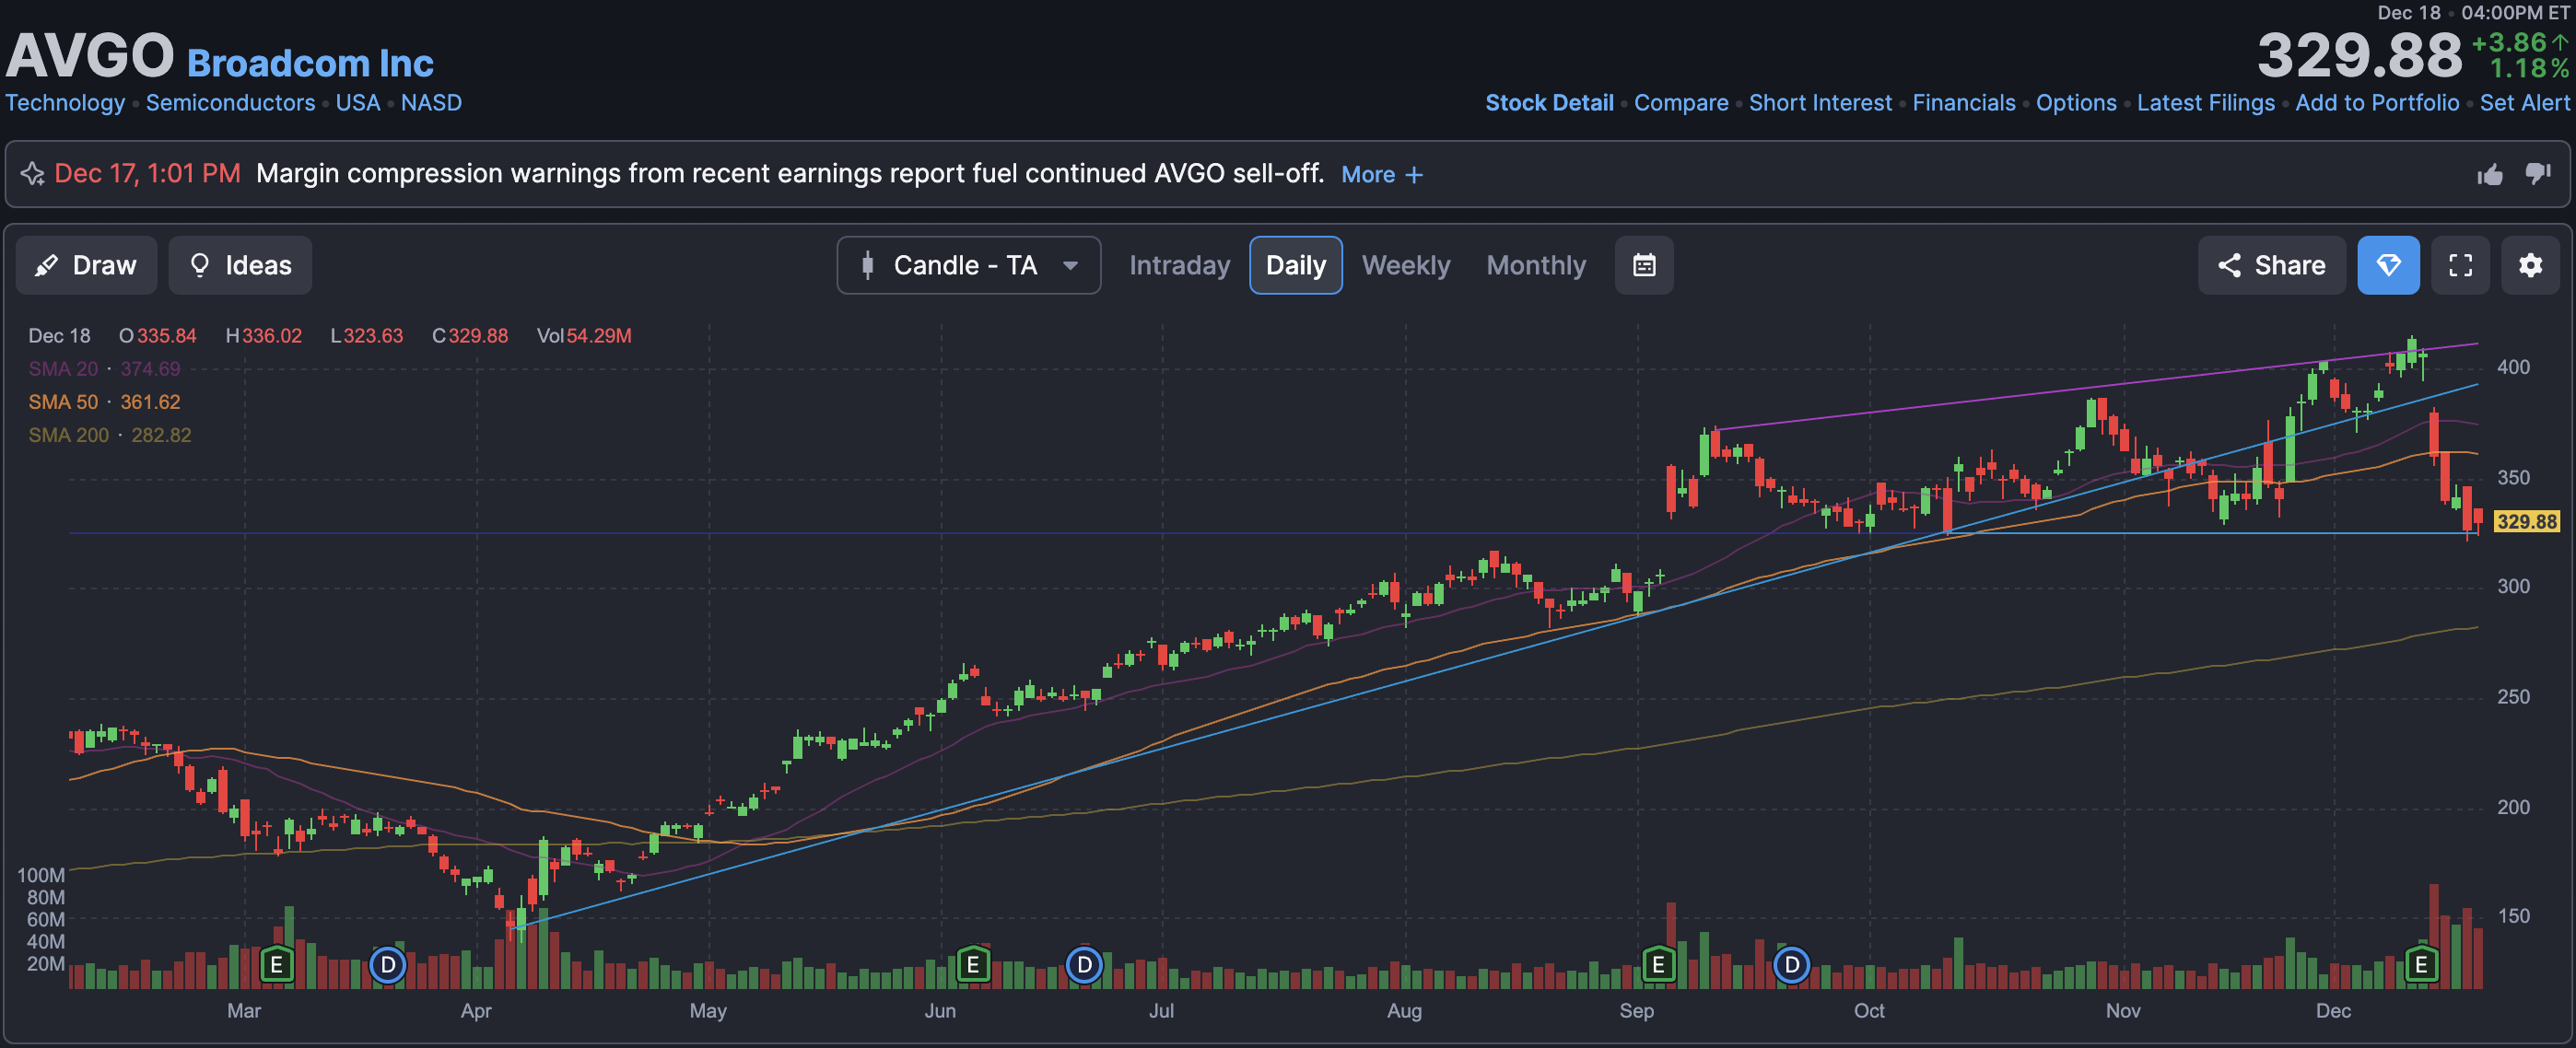Open chart settings gear icon
Image resolution: width=2576 pixels, height=1048 pixels.
pyautogui.click(x=2530, y=265)
